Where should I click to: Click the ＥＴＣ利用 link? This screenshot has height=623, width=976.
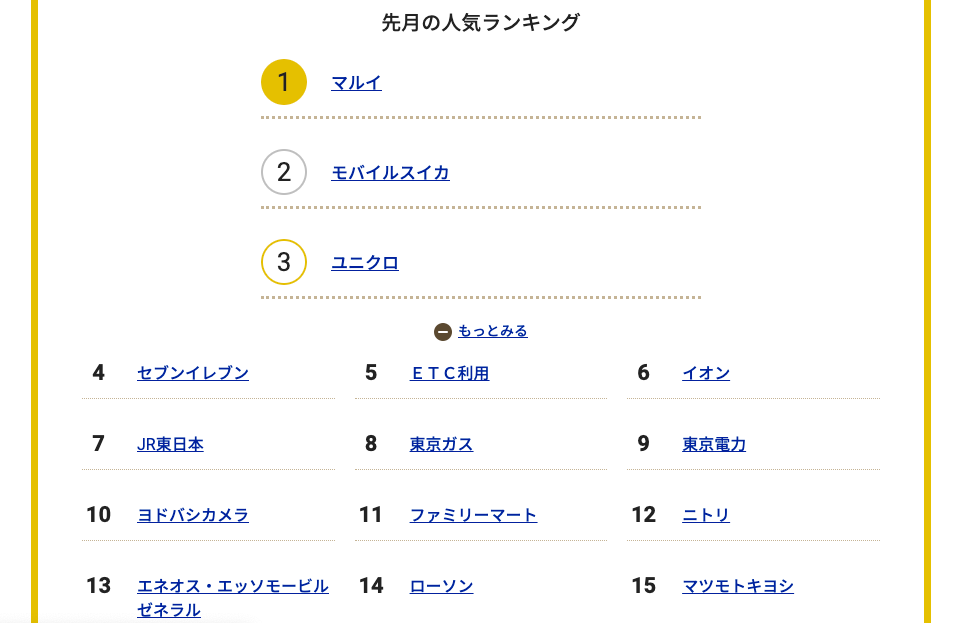click(x=449, y=373)
